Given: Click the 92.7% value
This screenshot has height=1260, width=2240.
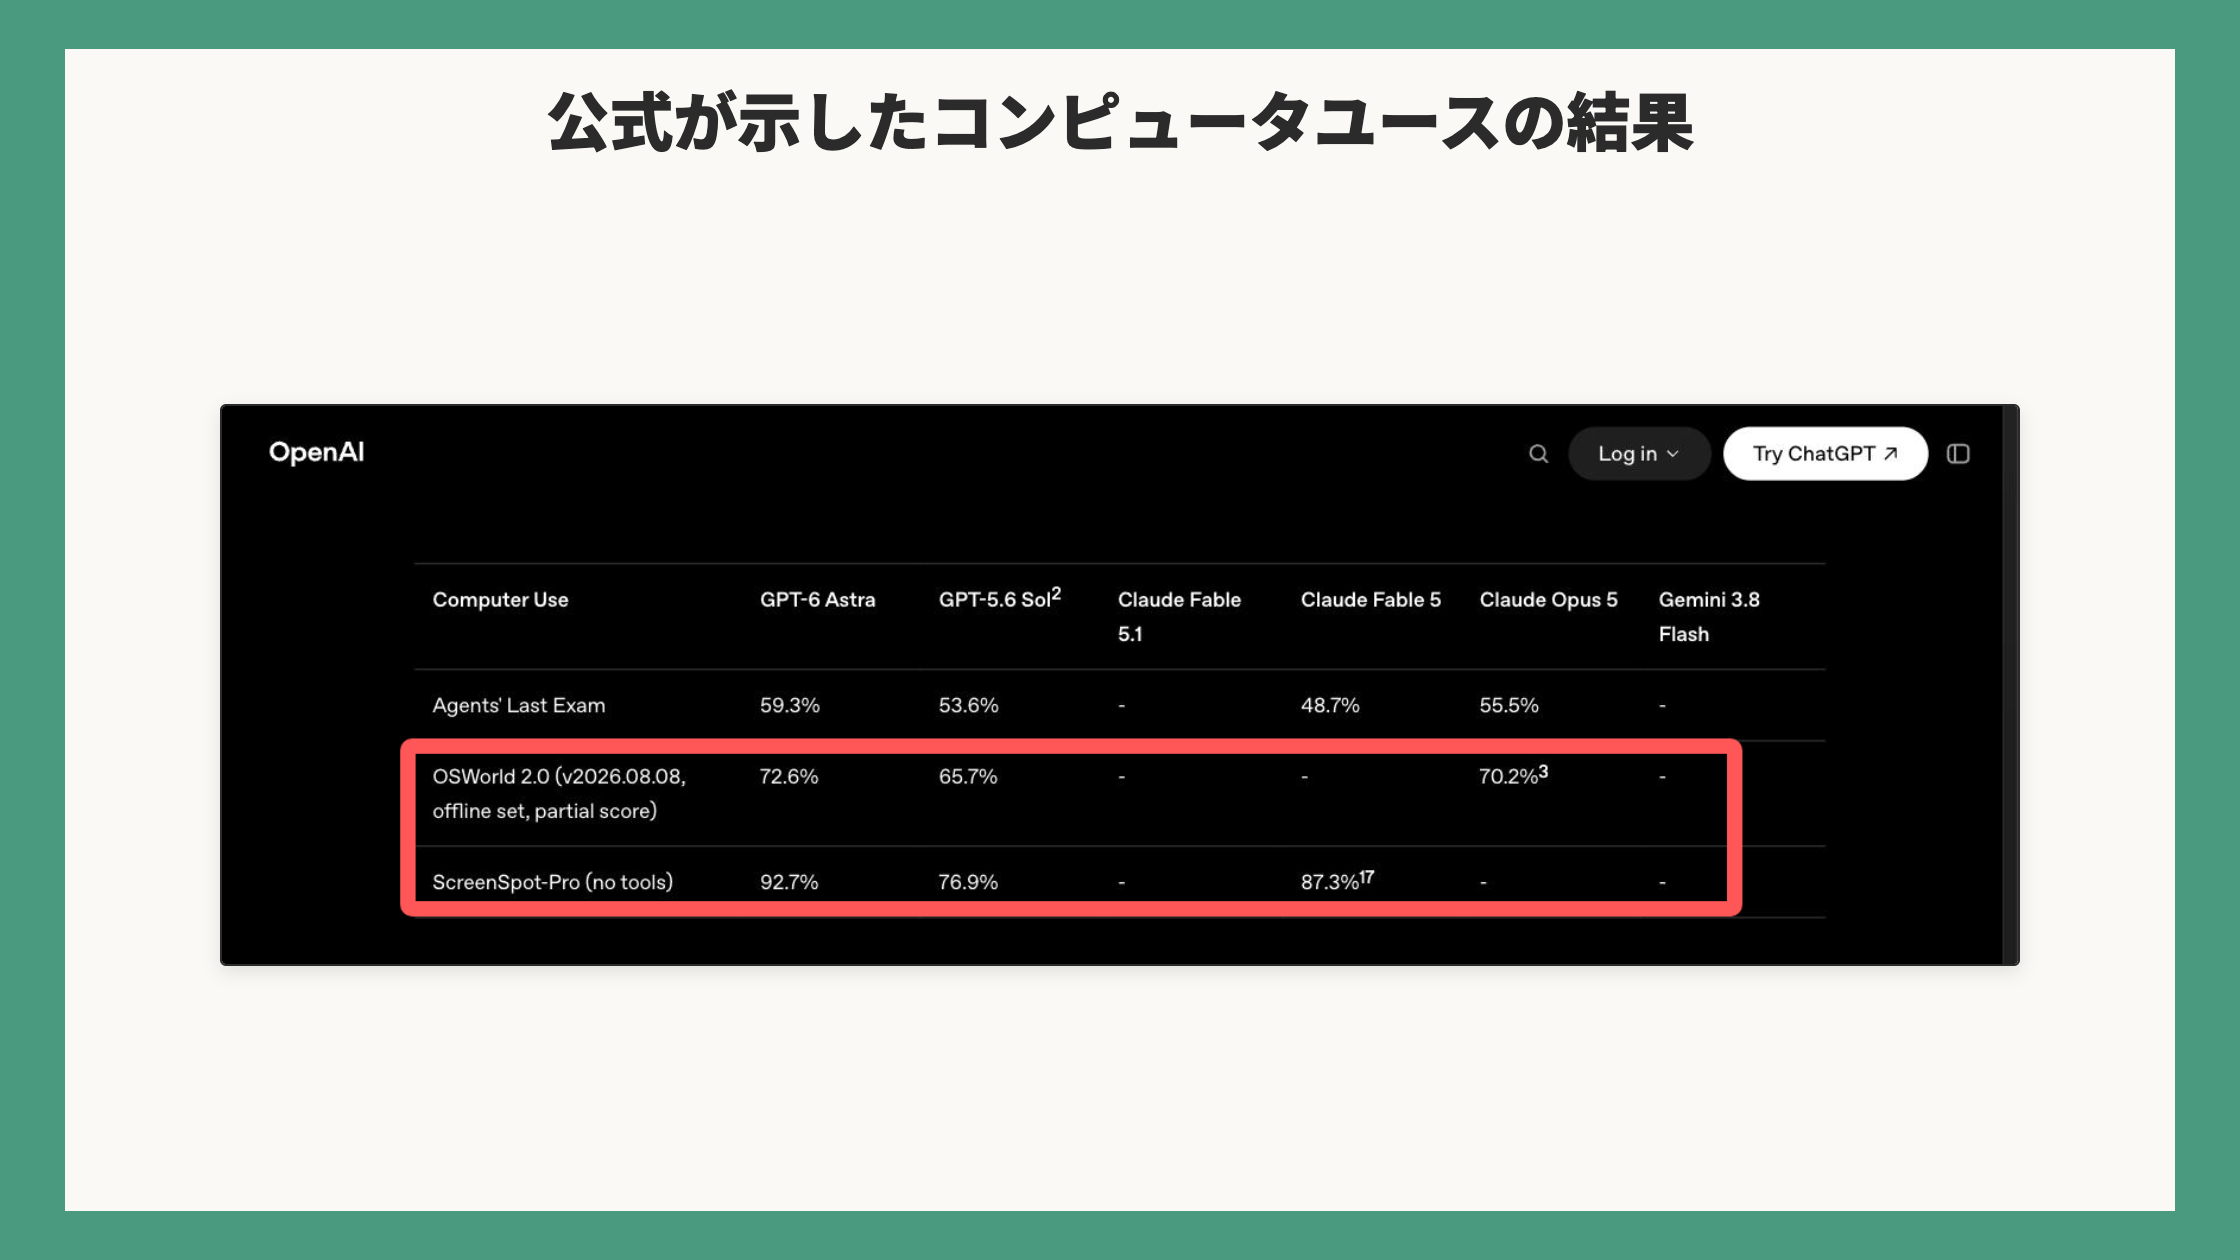Looking at the screenshot, I should tap(789, 882).
